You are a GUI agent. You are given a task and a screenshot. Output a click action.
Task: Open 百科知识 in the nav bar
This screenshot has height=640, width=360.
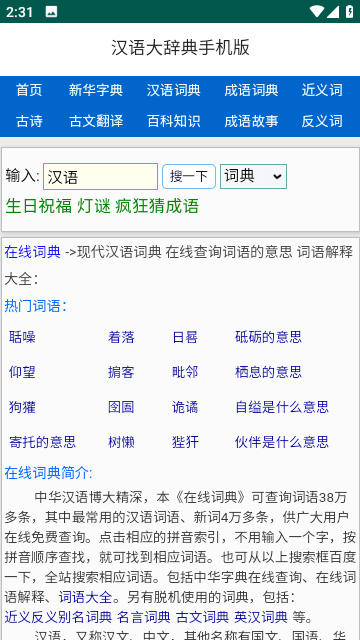pyautogui.click(x=173, y=121)
